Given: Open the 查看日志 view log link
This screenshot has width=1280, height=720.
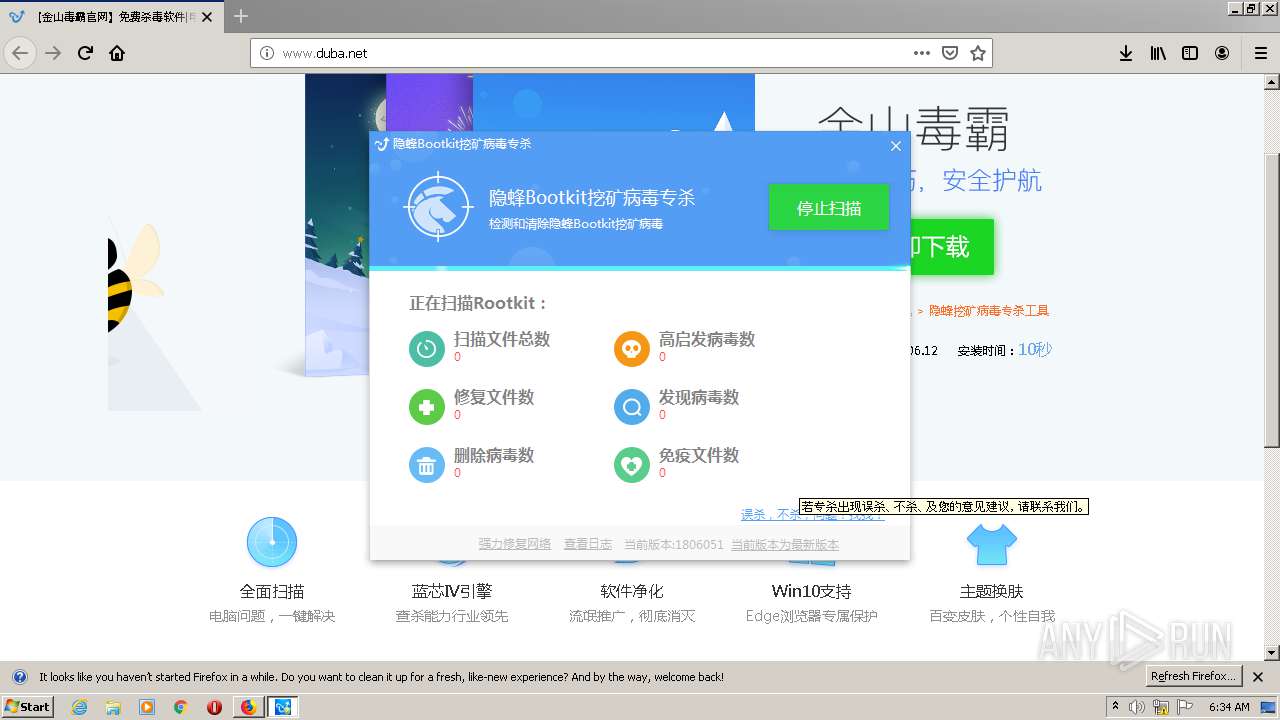Looking at the screenshot, I should pyautogui.click(x=588, y=545).
